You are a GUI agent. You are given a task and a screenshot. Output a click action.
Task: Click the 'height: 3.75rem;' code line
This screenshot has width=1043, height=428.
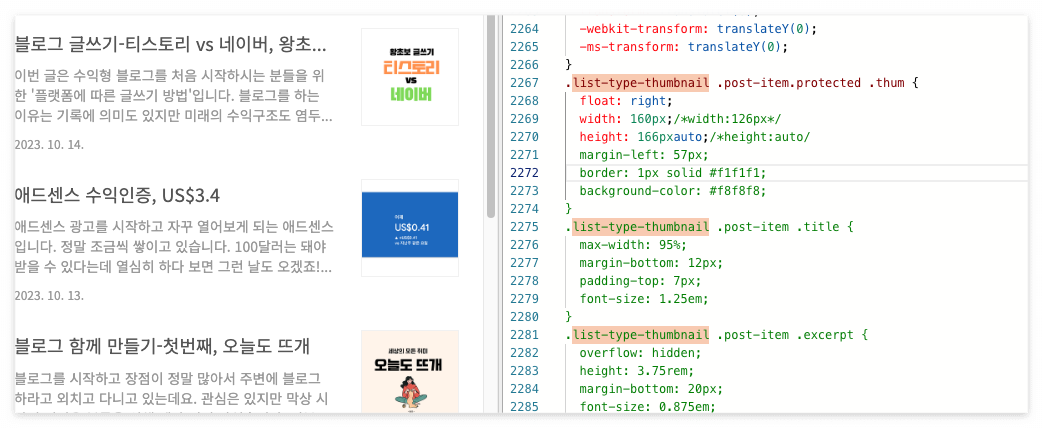tap(637, 371)
